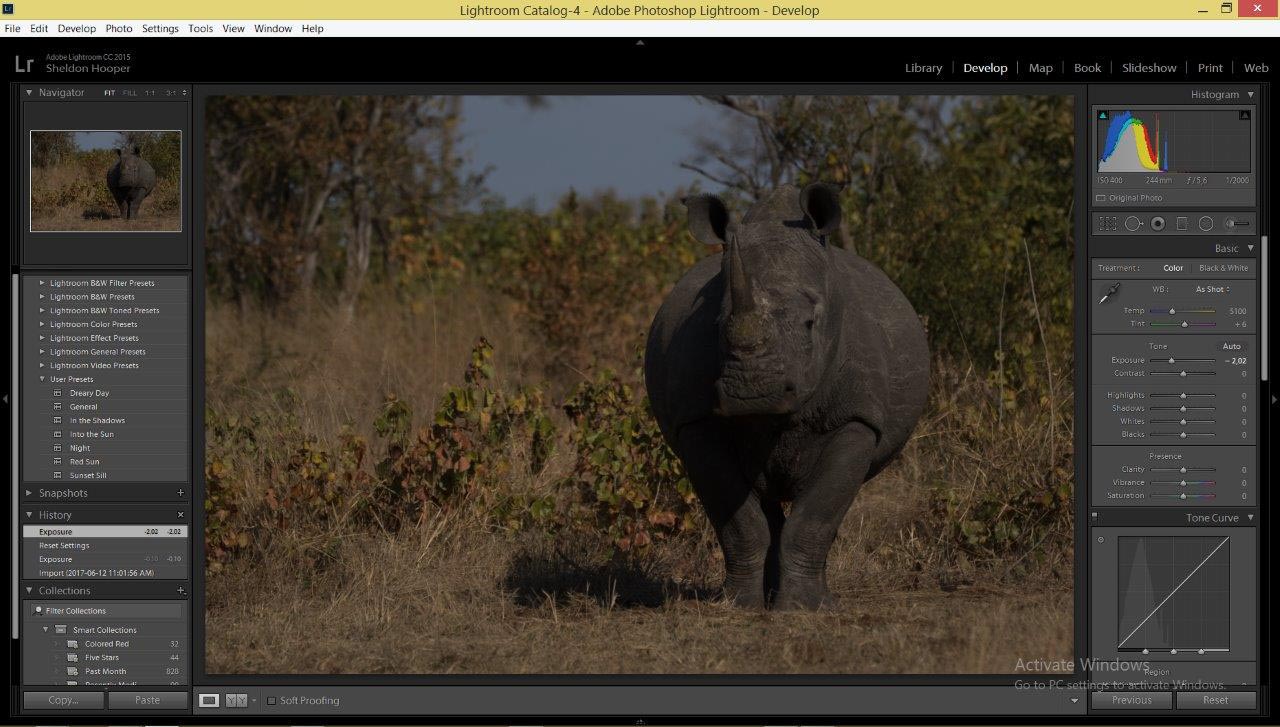
Task: Apply the Into the Sun preset
Action: 91,435
